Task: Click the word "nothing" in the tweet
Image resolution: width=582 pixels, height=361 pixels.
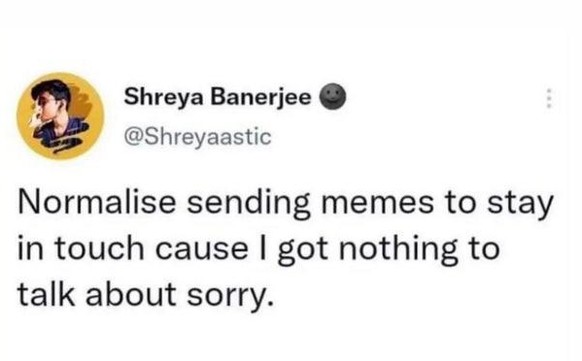Action: click(x=398, y=249)
